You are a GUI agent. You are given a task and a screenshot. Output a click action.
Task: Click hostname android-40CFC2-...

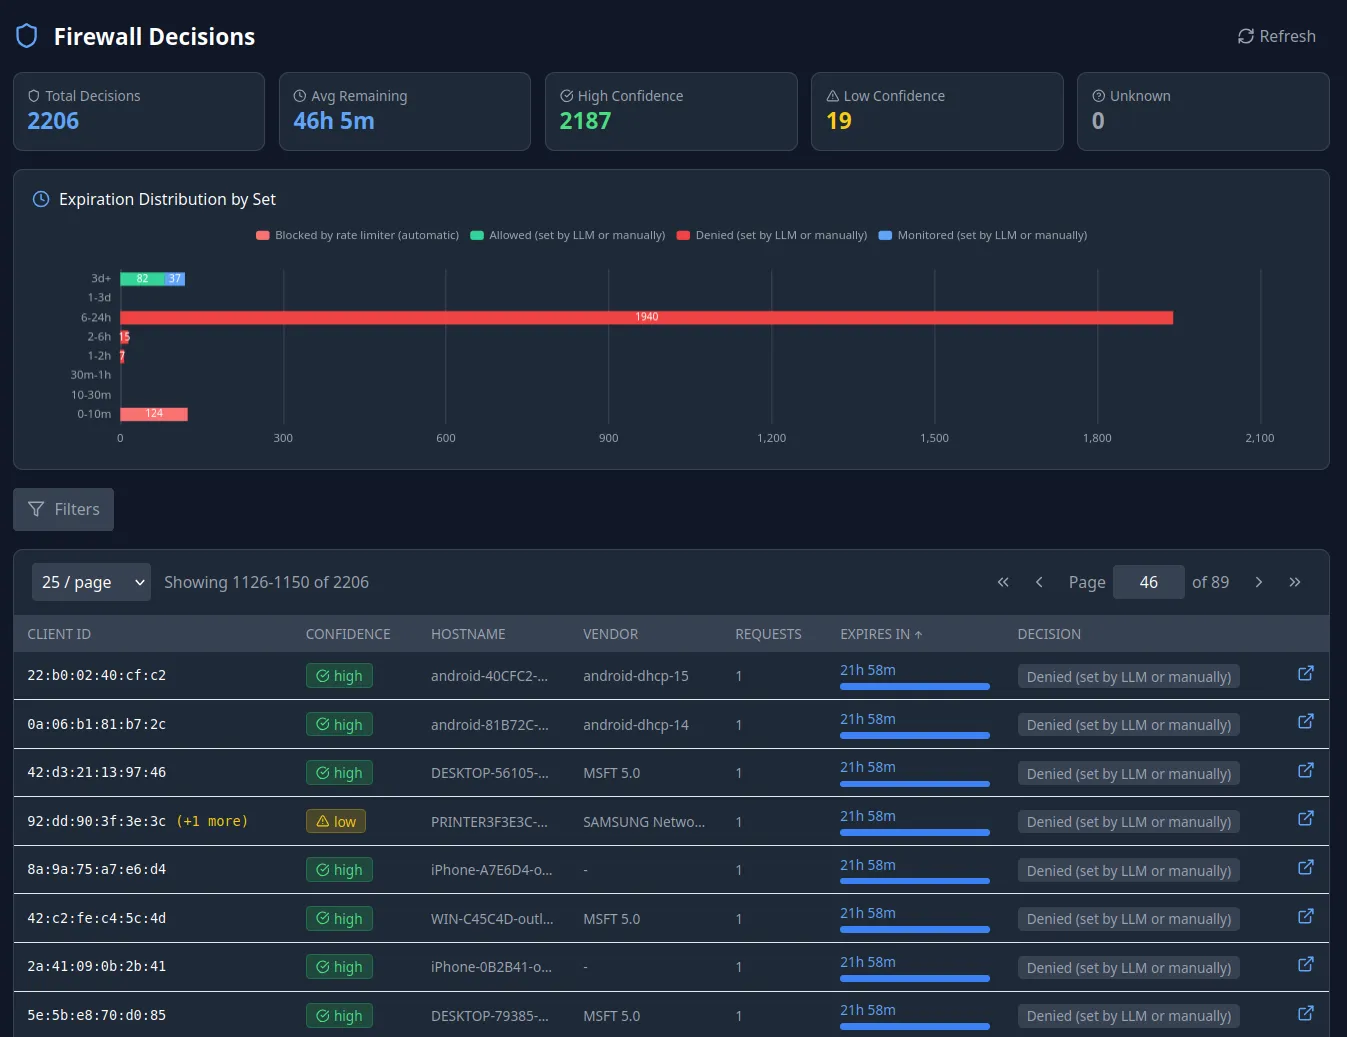pos(489,676)
